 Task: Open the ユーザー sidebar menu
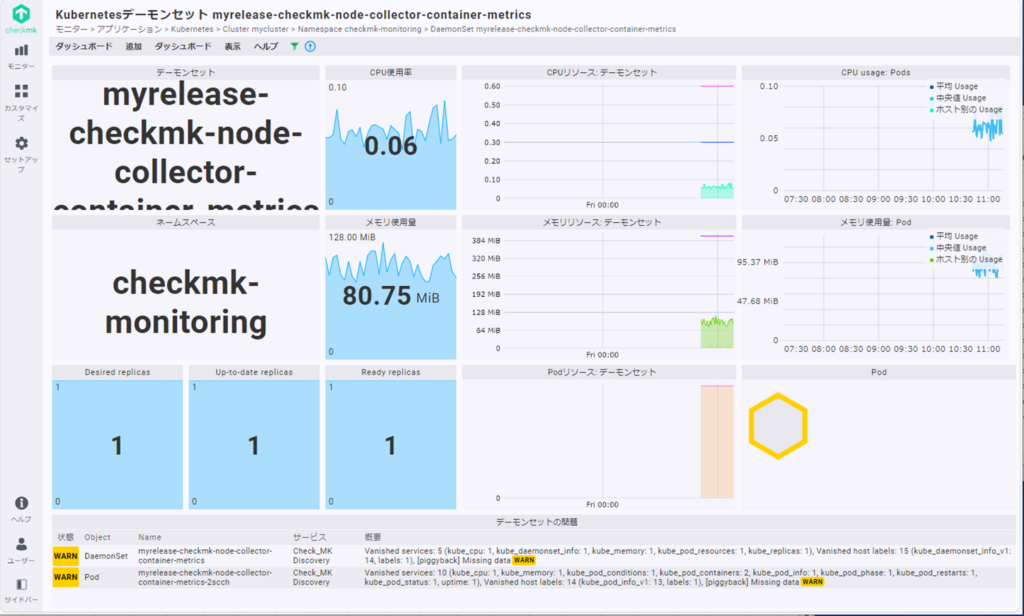21,551
